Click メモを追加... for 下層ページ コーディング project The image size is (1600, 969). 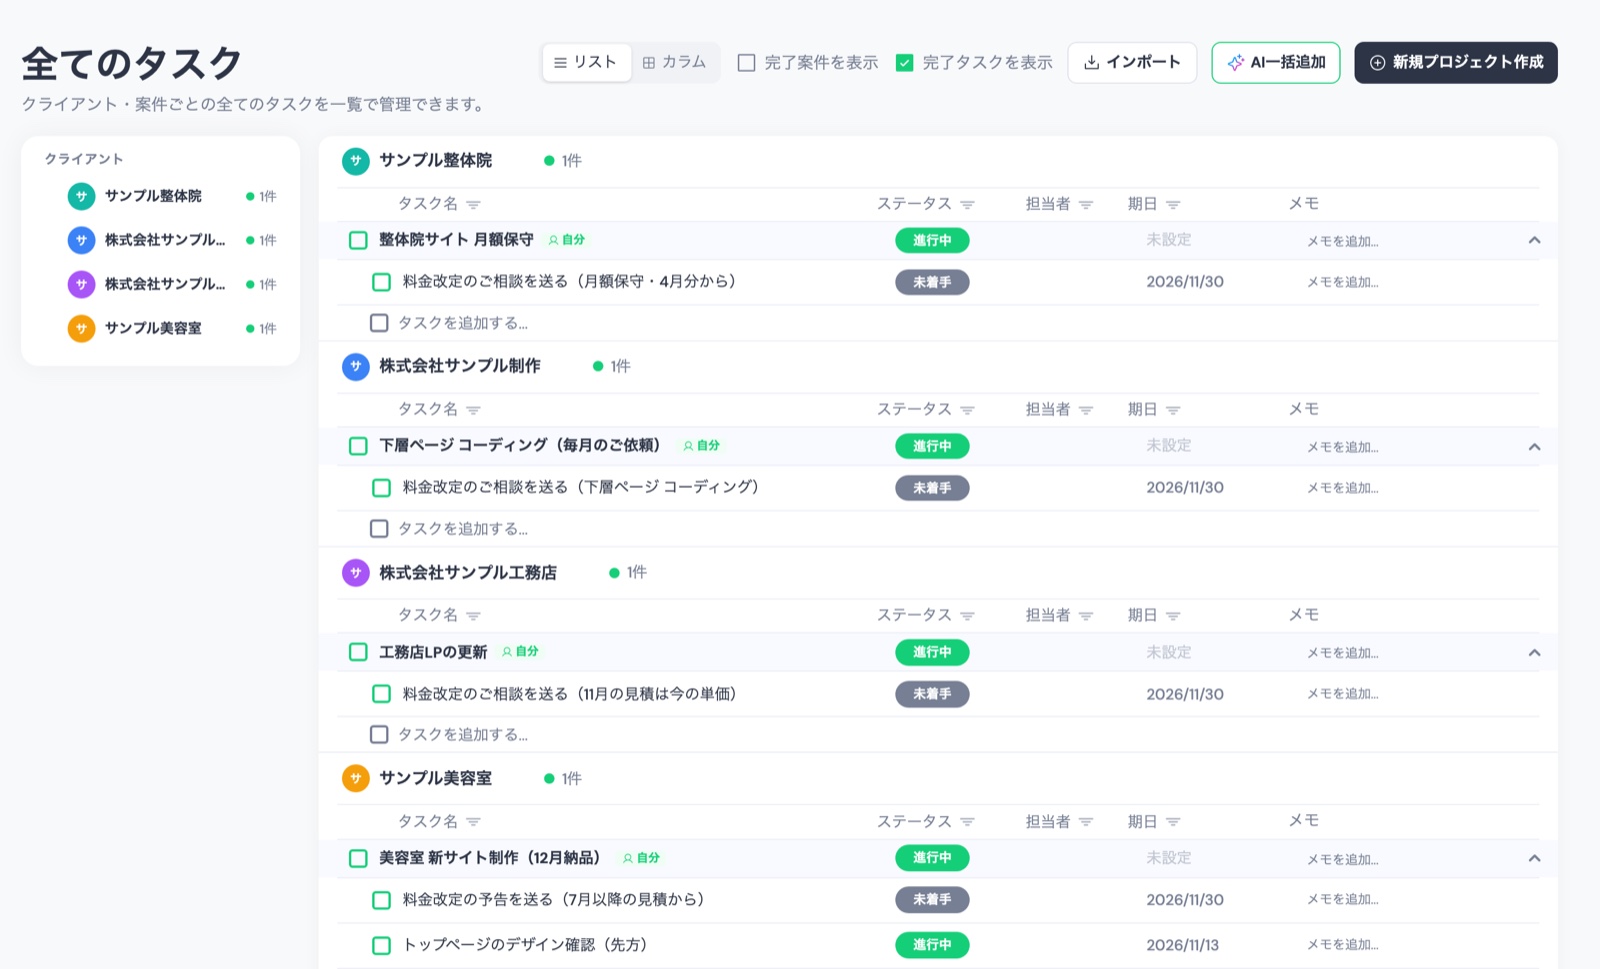1343,448
